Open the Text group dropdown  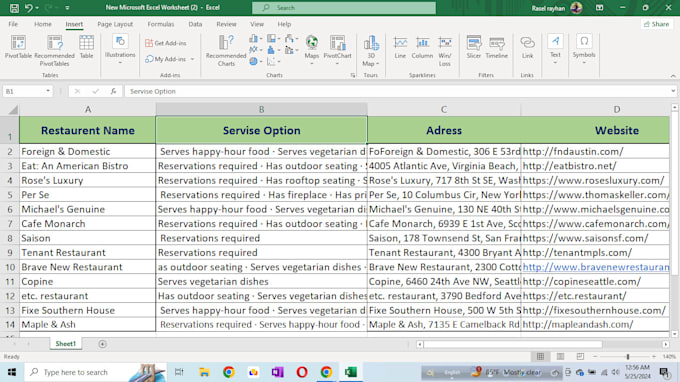click(555, 50)
